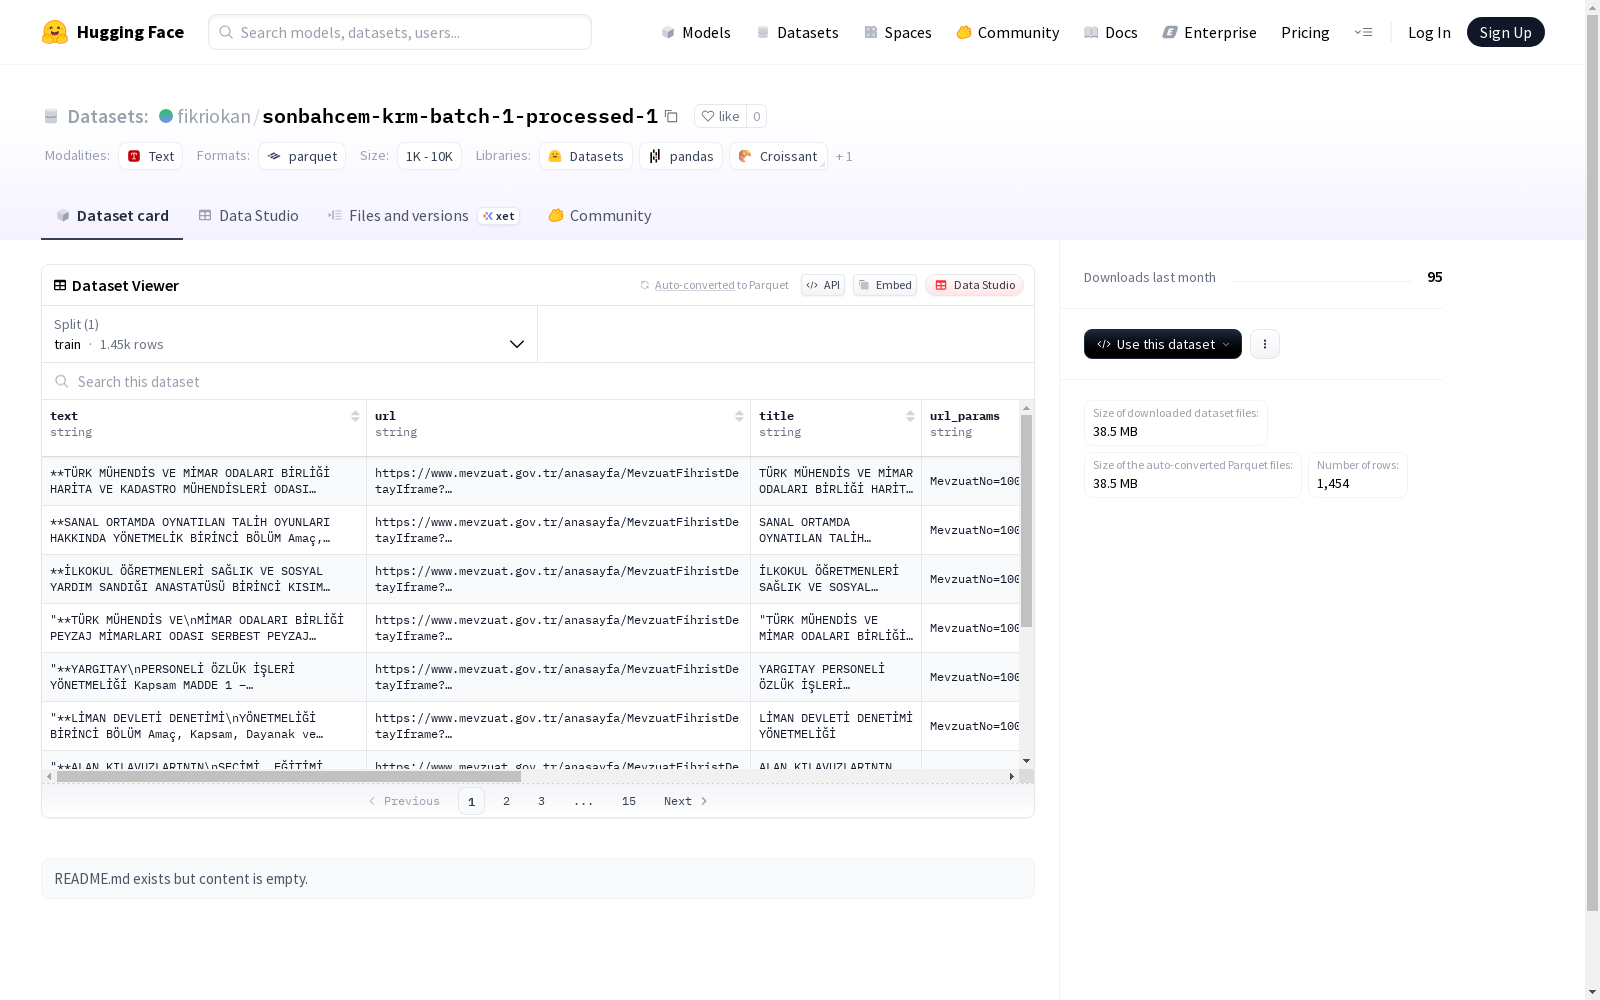Screen dimensions: 1600x1000
Task: Click Next page in pagination
Action: [x=686, y=801]
